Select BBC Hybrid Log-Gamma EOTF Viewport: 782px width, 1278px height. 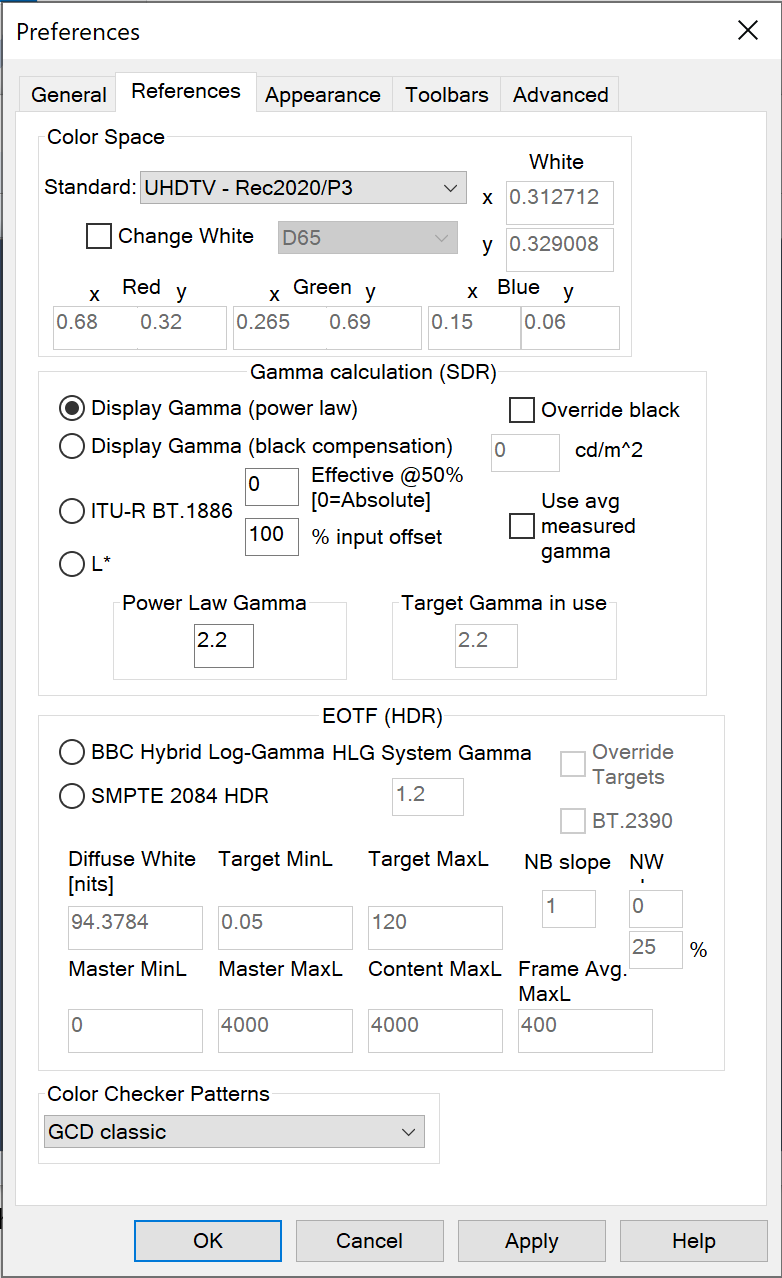(71, 752)
